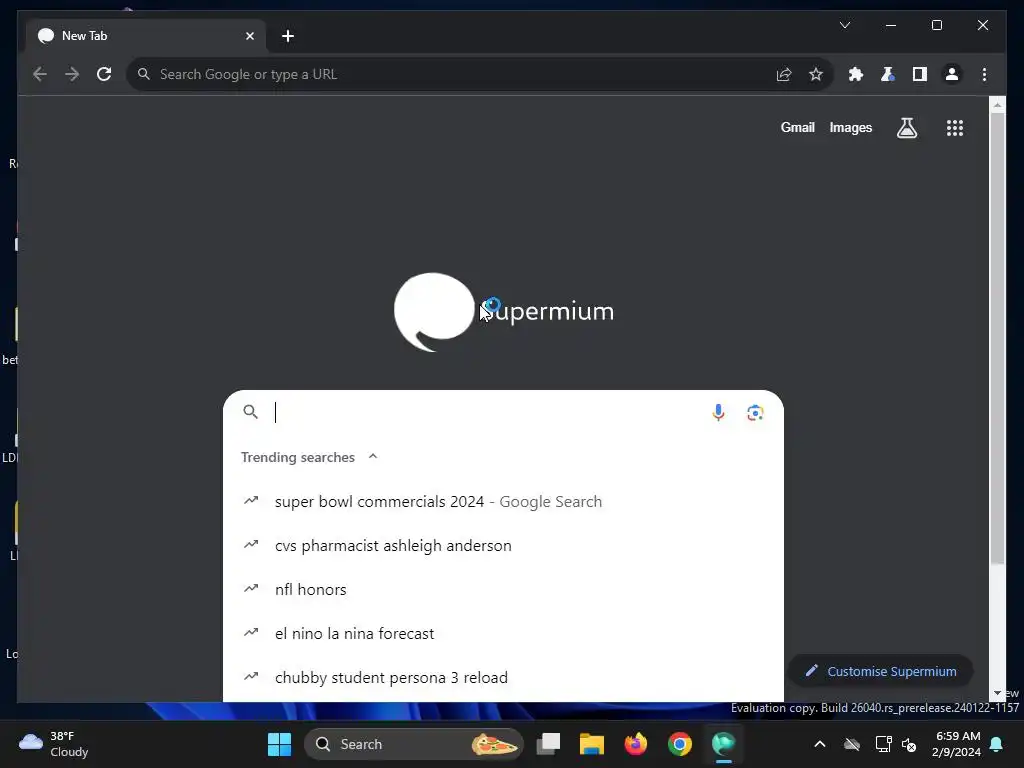This screenshot has width=1024, height=768.
Task: Start voice search with microphone icon
Action: pyautogui.click(x=718, y=413)
